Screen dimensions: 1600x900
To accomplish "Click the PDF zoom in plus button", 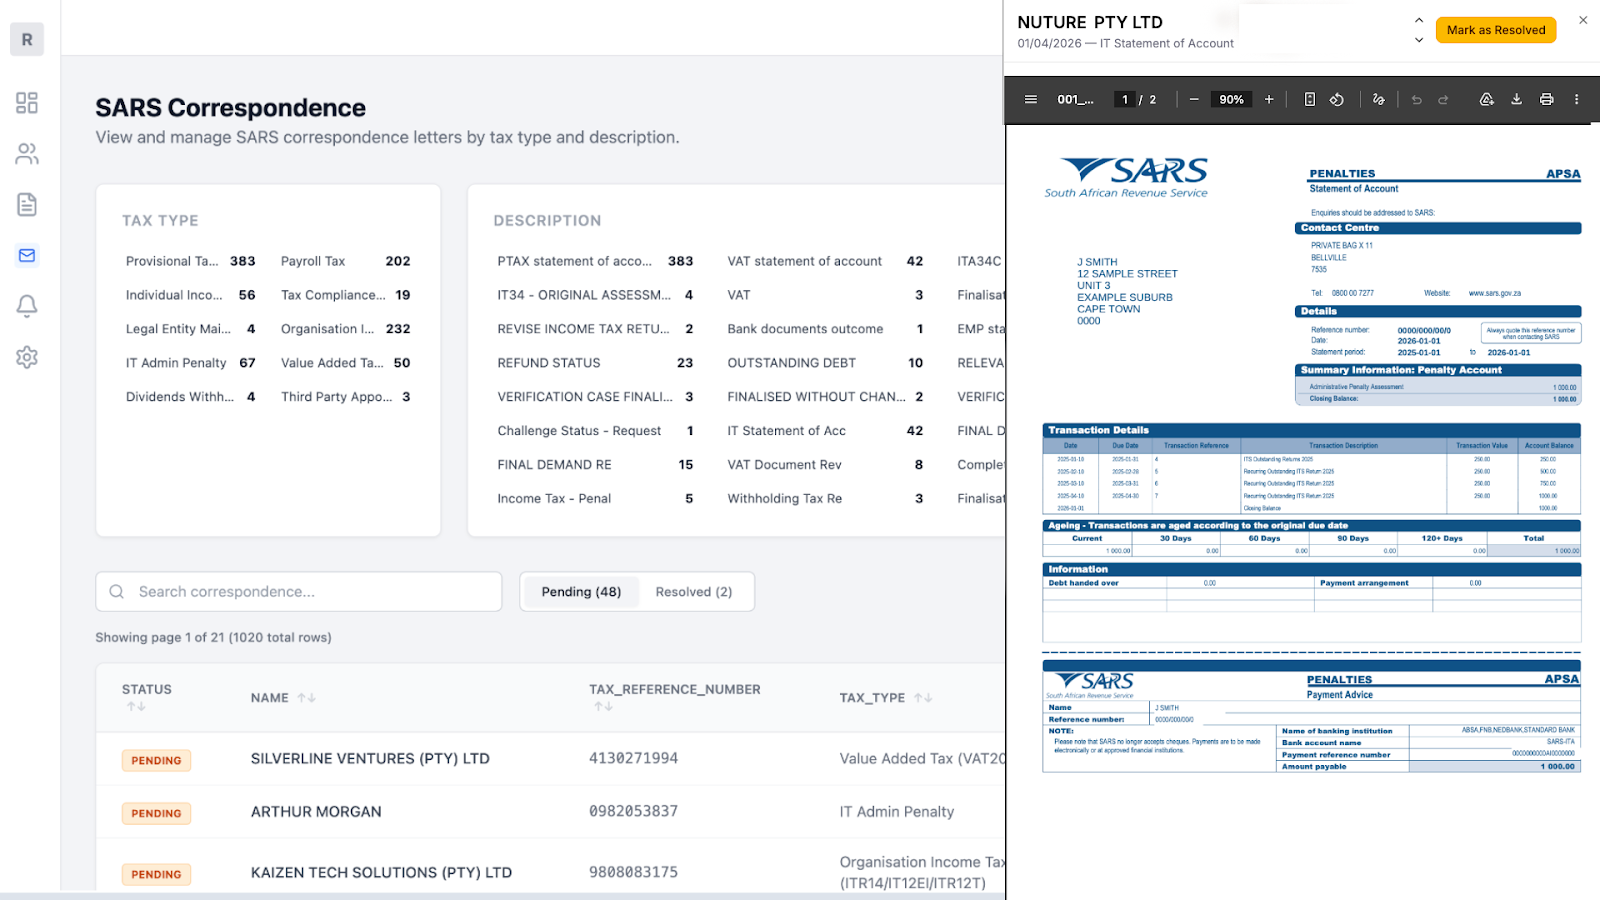I will pyautogui.click(x=1269, y=99).
